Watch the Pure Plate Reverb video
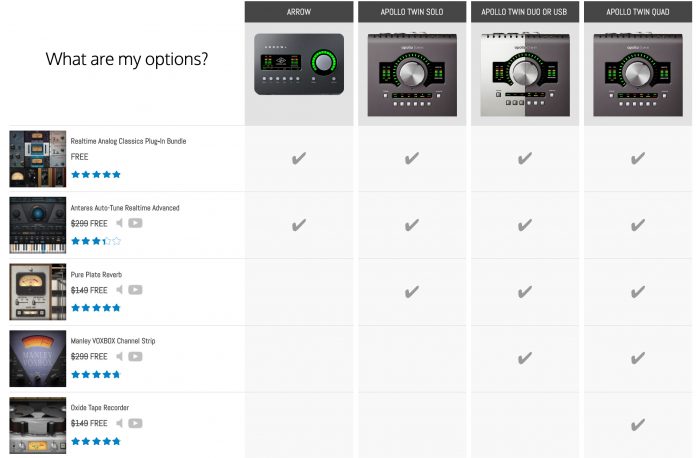Viewport: 696px width, 458px height. click(135, 290)
